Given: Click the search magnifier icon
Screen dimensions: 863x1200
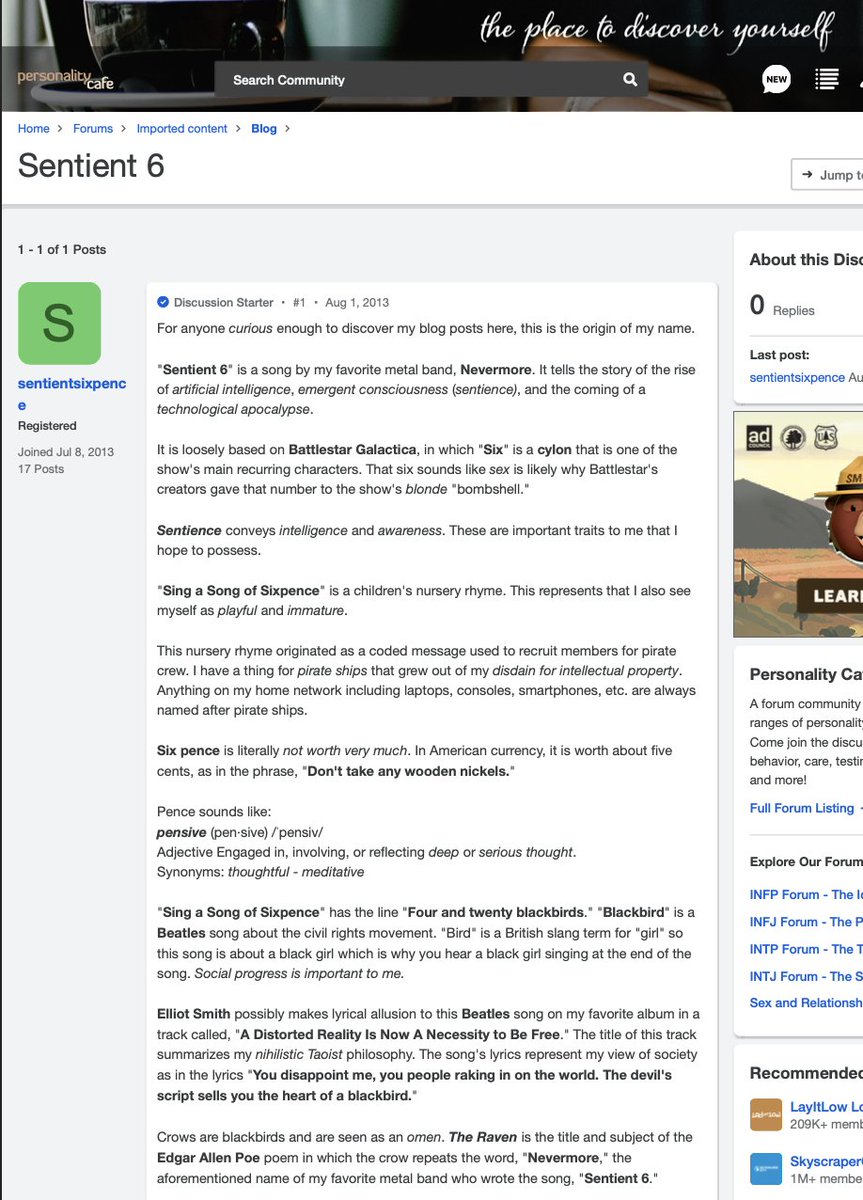Looking at the screenshot, I should pos(630,79).
